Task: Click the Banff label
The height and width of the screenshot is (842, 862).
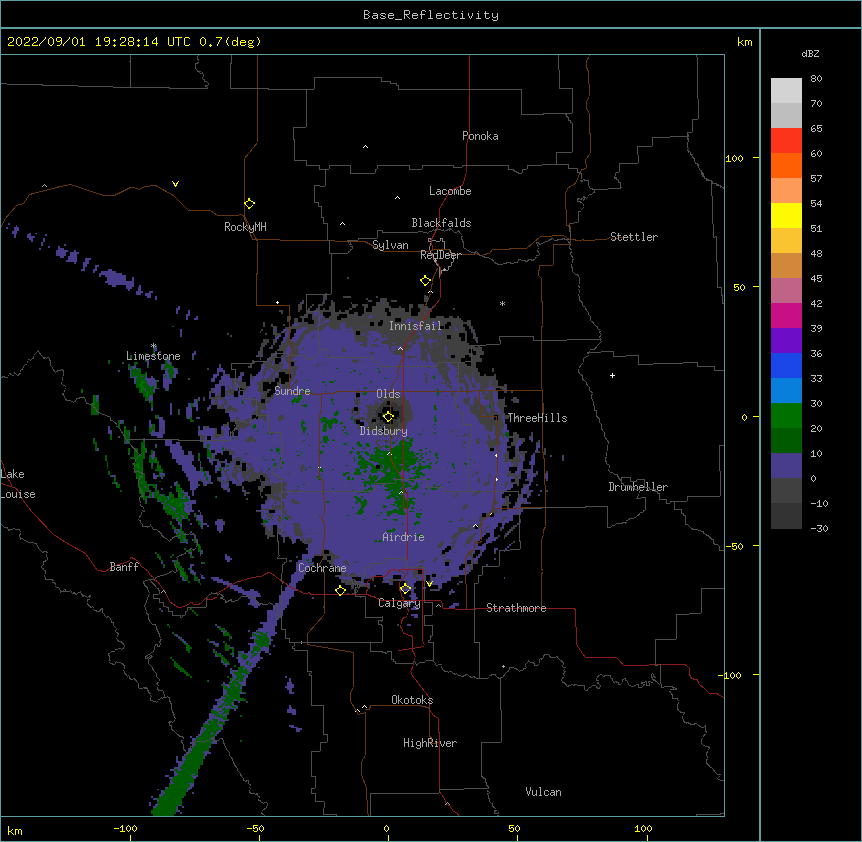Action: coord(124,567)
